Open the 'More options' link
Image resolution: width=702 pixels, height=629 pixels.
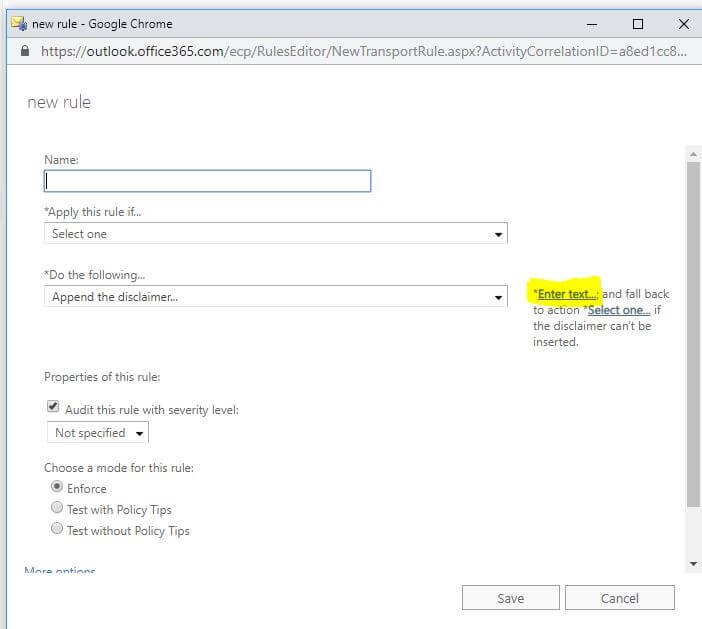[x=60, y=572]
